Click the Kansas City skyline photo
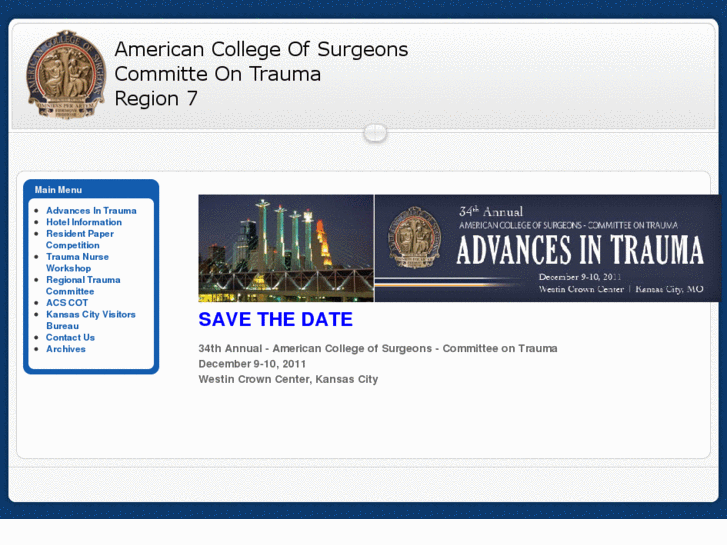This screenshot has height=545, width=727. pyautogui.click(x=286, y=248)
